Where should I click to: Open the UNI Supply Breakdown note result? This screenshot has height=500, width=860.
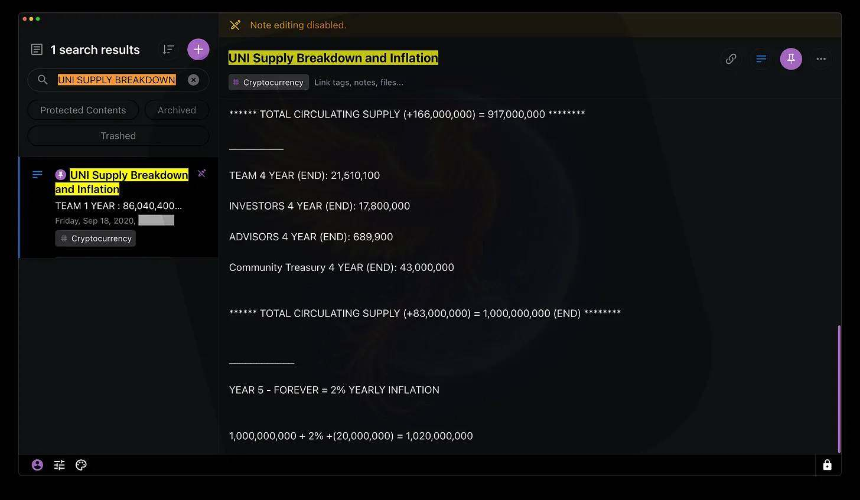click(x=121, y=182)
